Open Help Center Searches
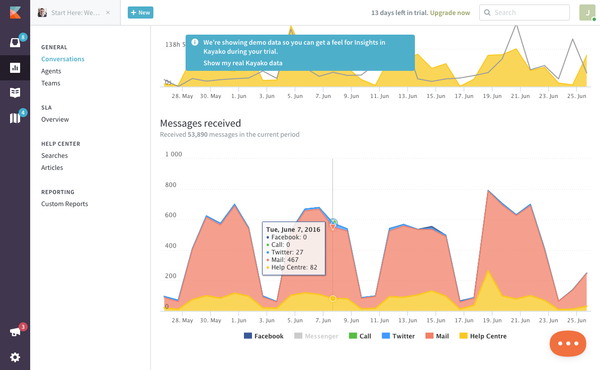The image size is (600, 370). [x=54, y=155]
